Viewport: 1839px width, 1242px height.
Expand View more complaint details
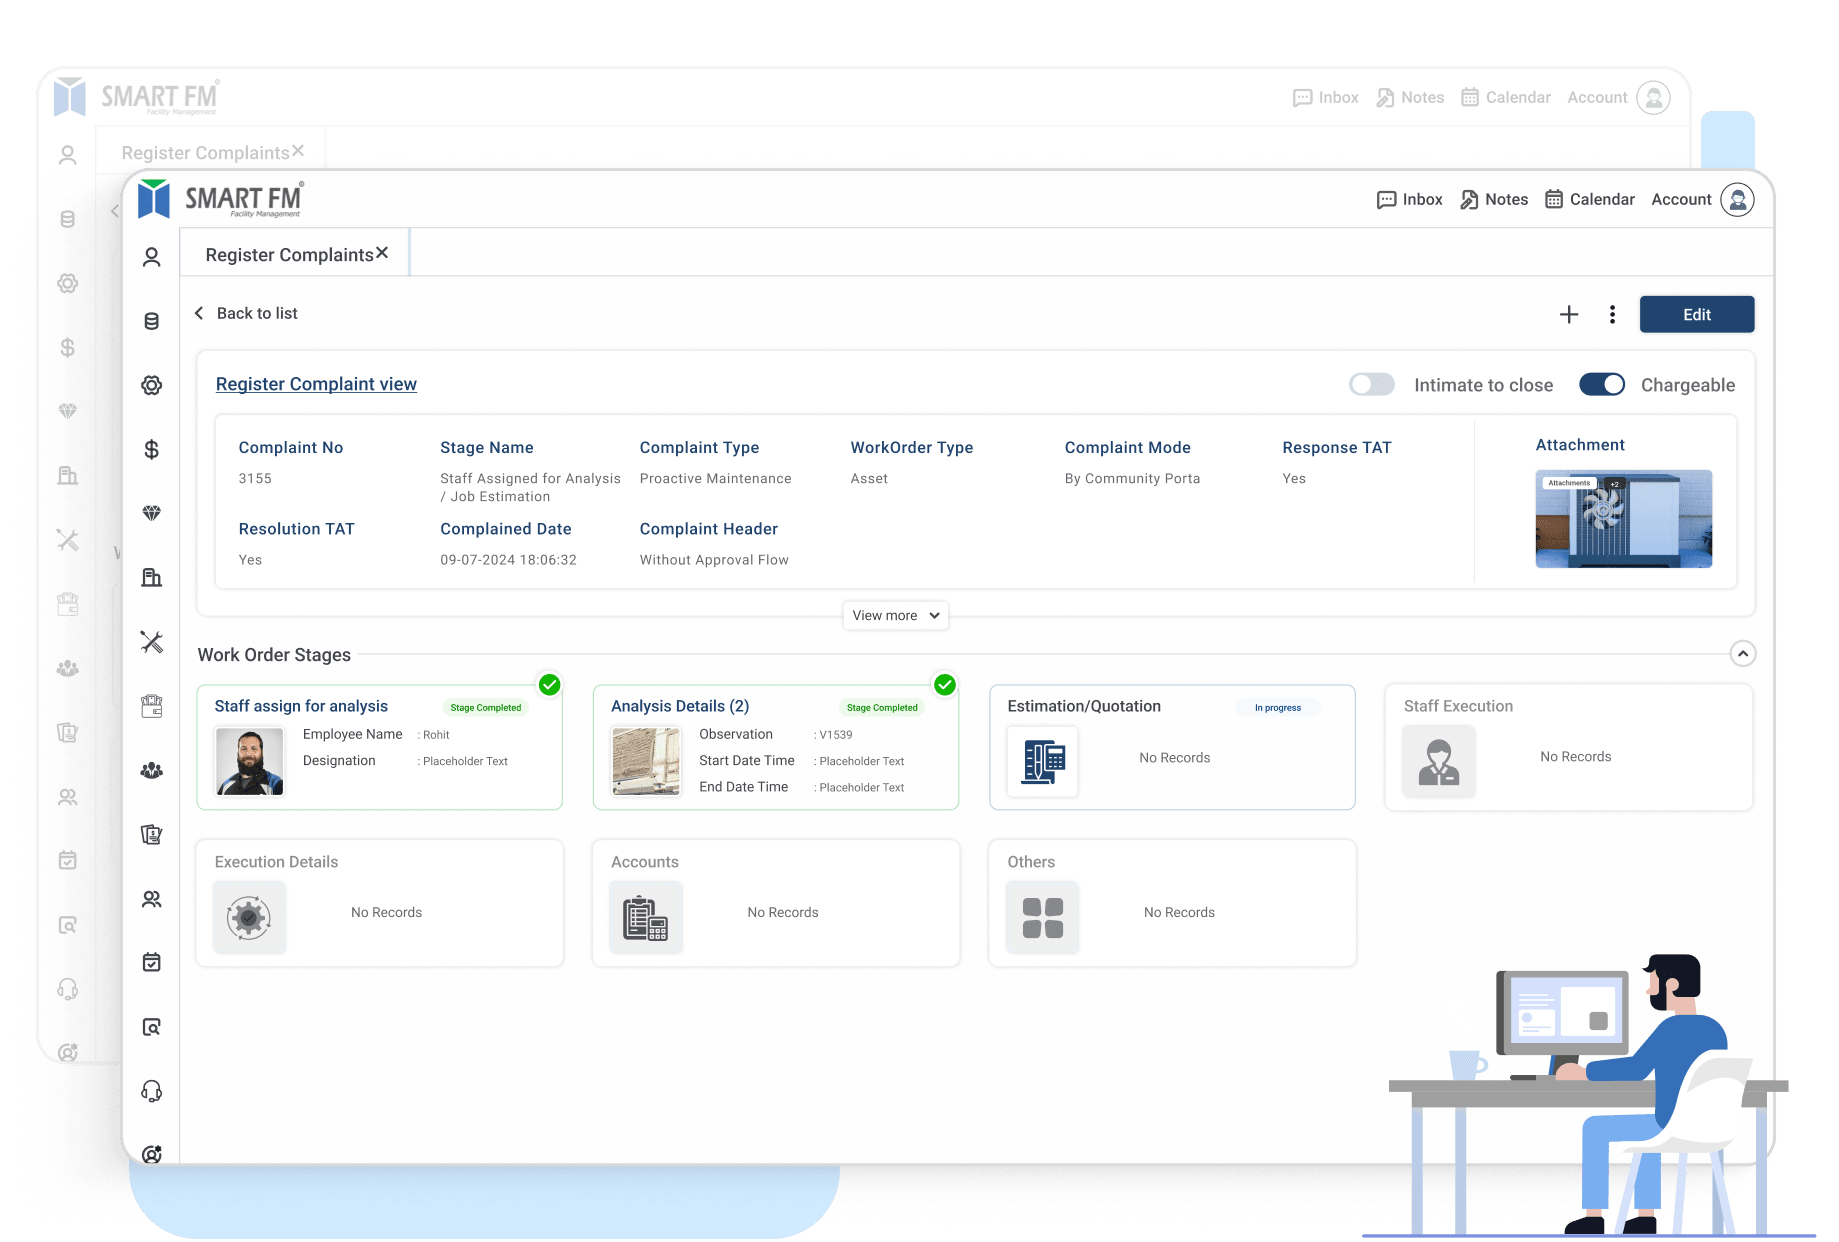(894, 615)
